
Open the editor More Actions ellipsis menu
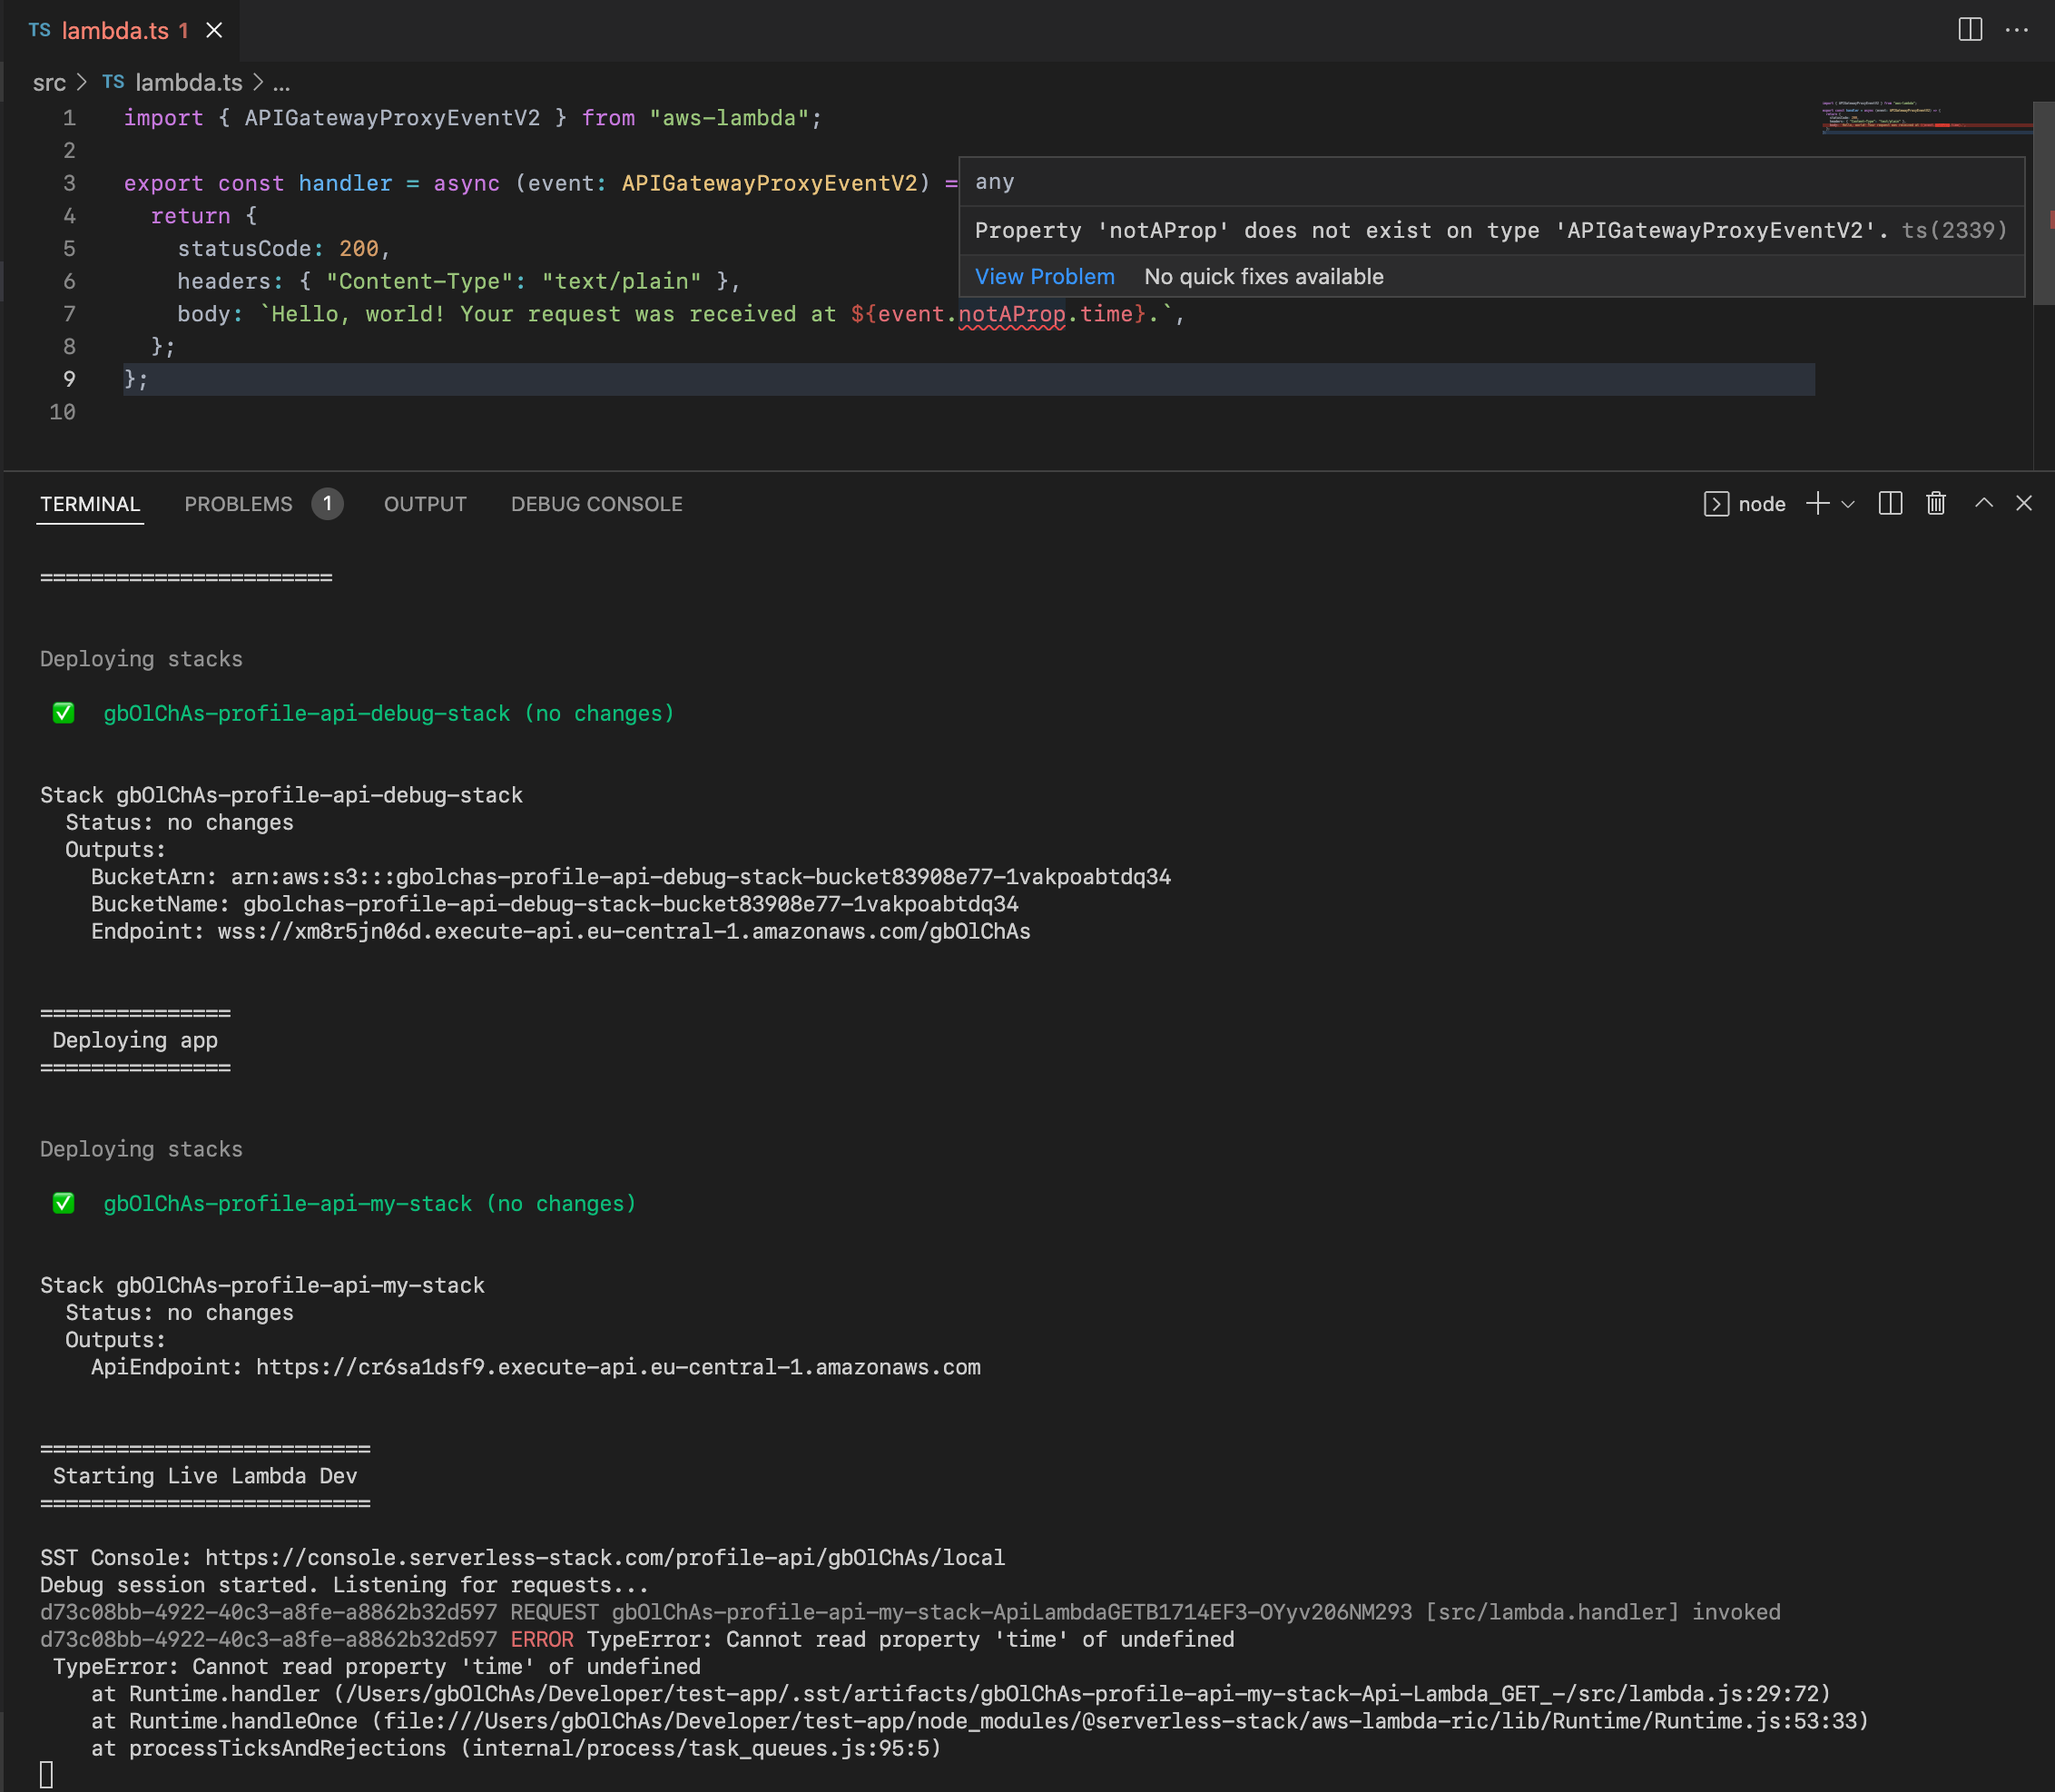(2017, 30)
